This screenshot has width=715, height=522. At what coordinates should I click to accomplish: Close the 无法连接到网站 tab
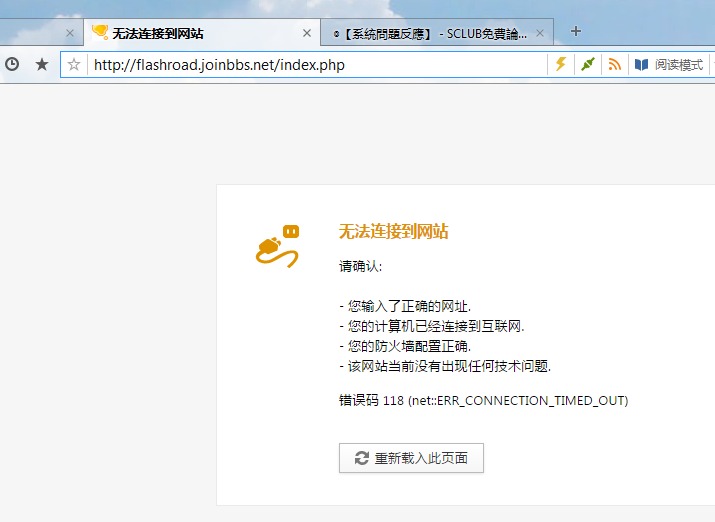click(307, 33)
